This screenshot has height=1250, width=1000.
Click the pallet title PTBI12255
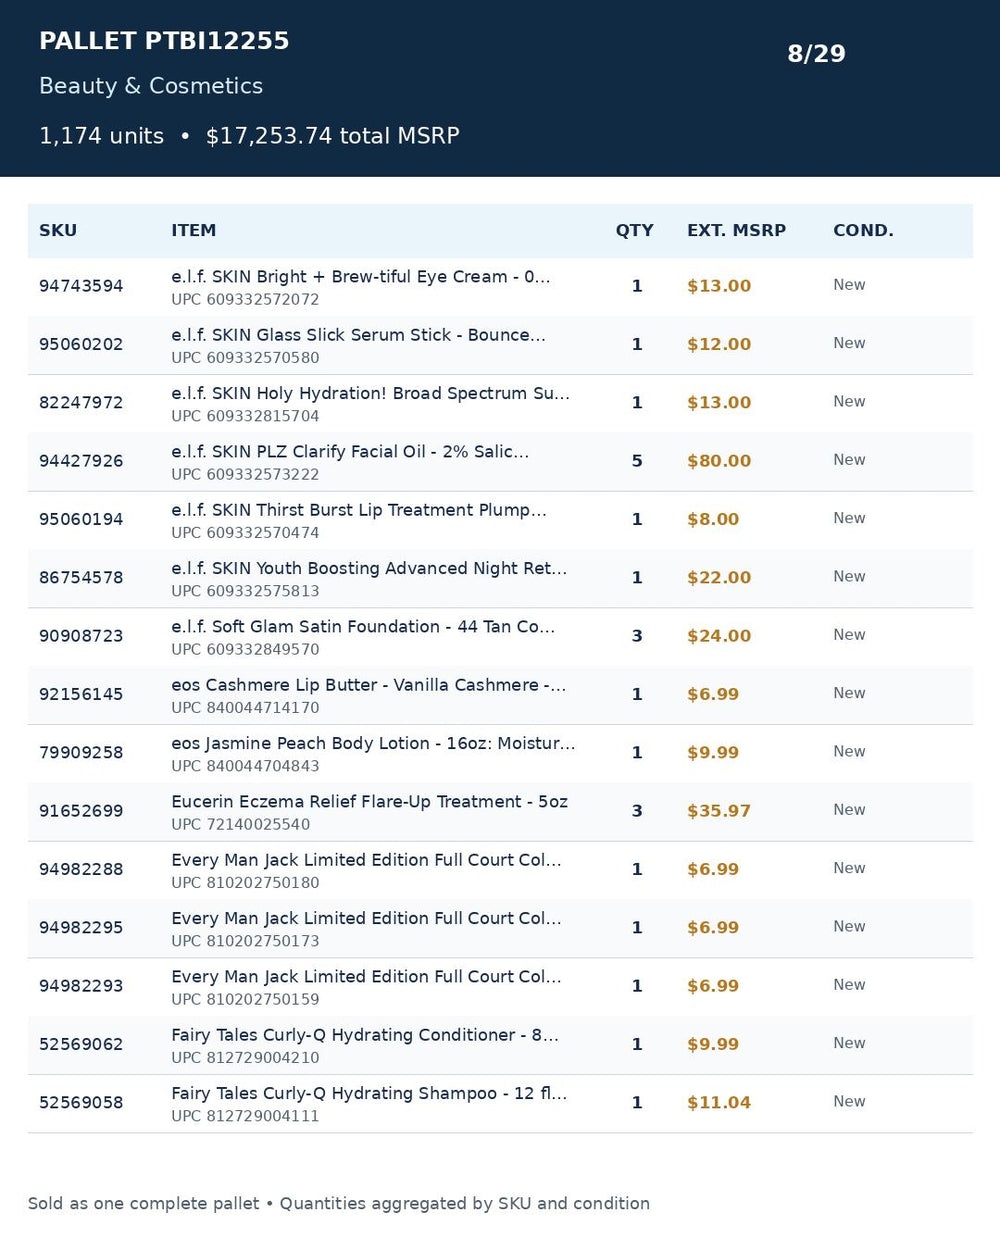(x=164, y=41)
